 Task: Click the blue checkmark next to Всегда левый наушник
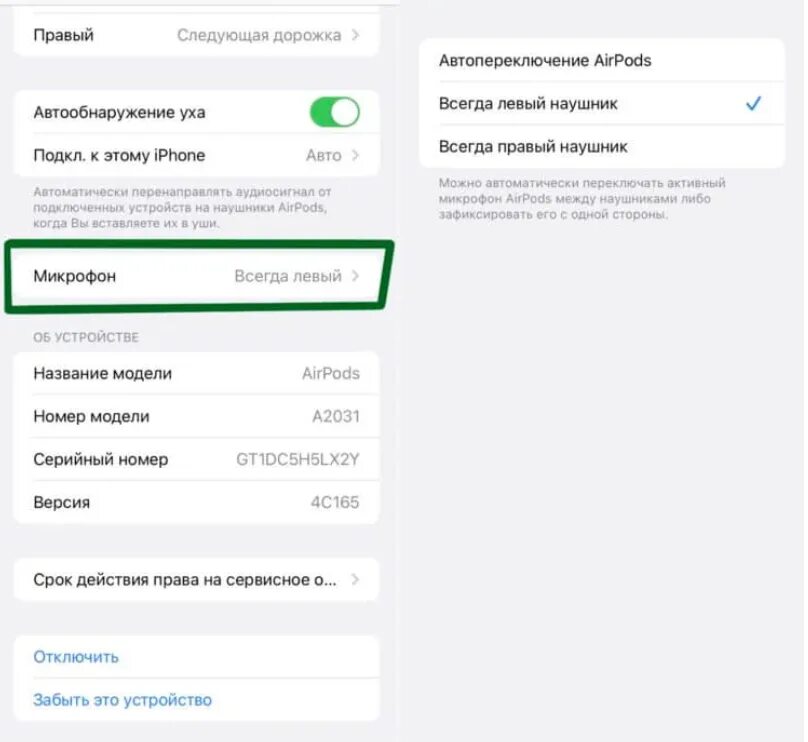pyautogui.click(x=753, y=104)
